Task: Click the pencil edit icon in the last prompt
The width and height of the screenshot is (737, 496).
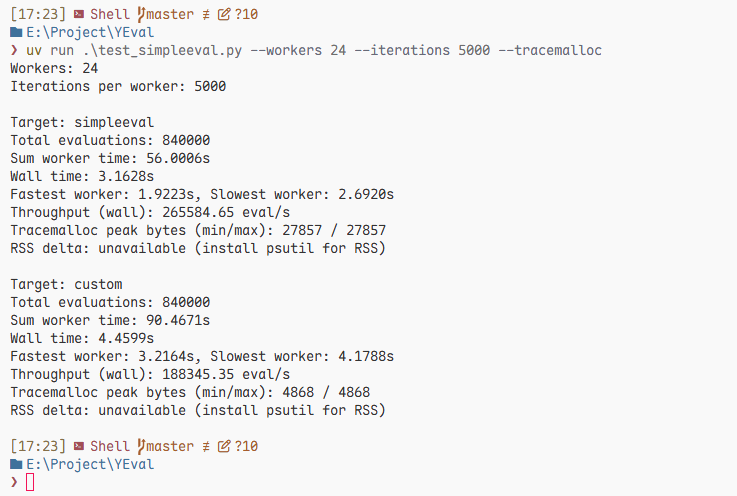Action: 224,446
